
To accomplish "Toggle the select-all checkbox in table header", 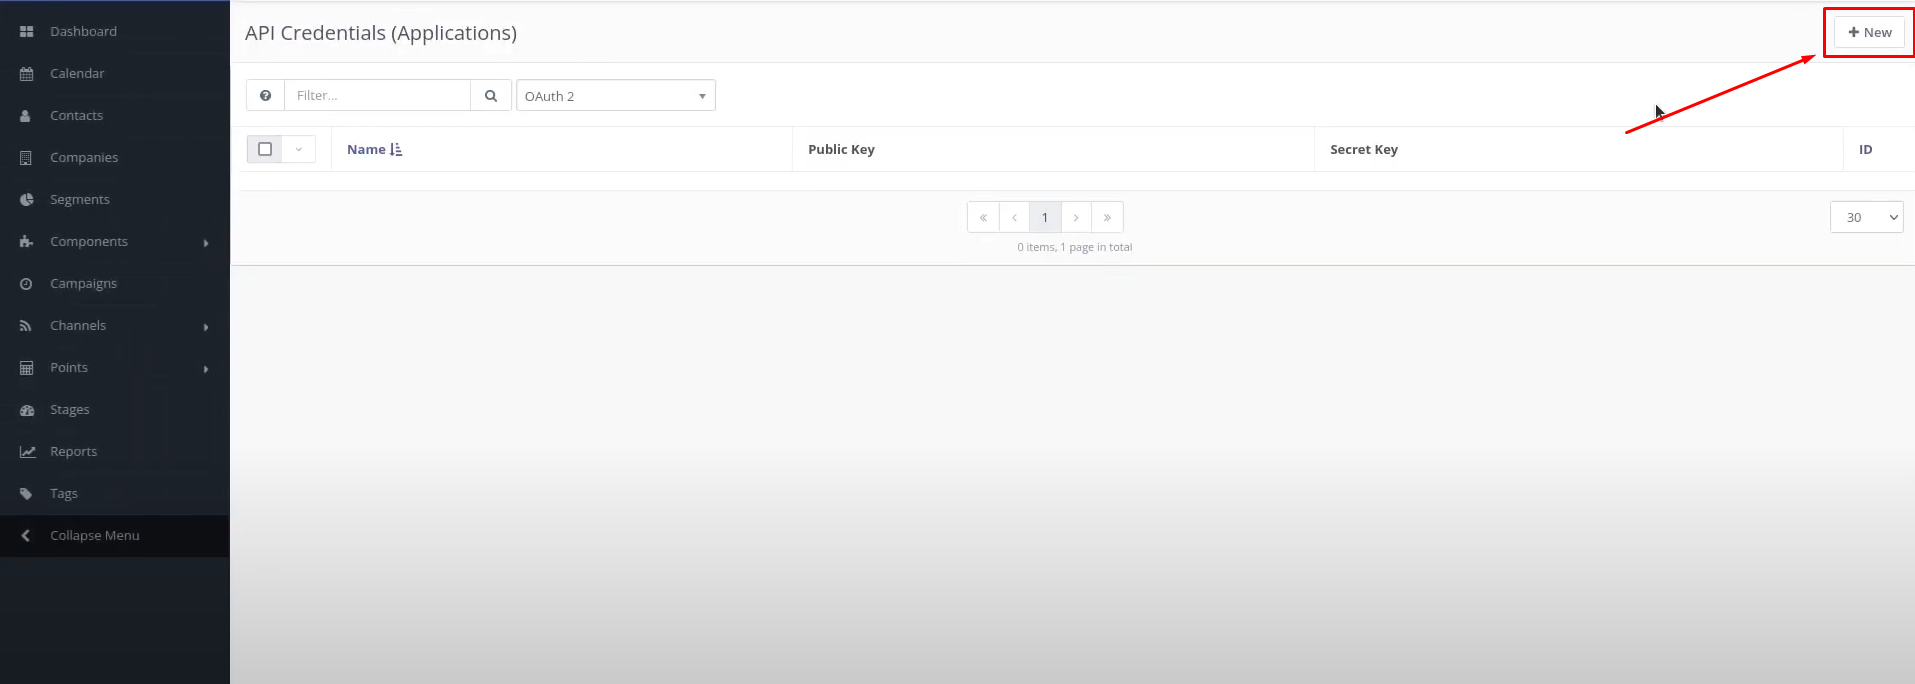I will tap(265, 149).
